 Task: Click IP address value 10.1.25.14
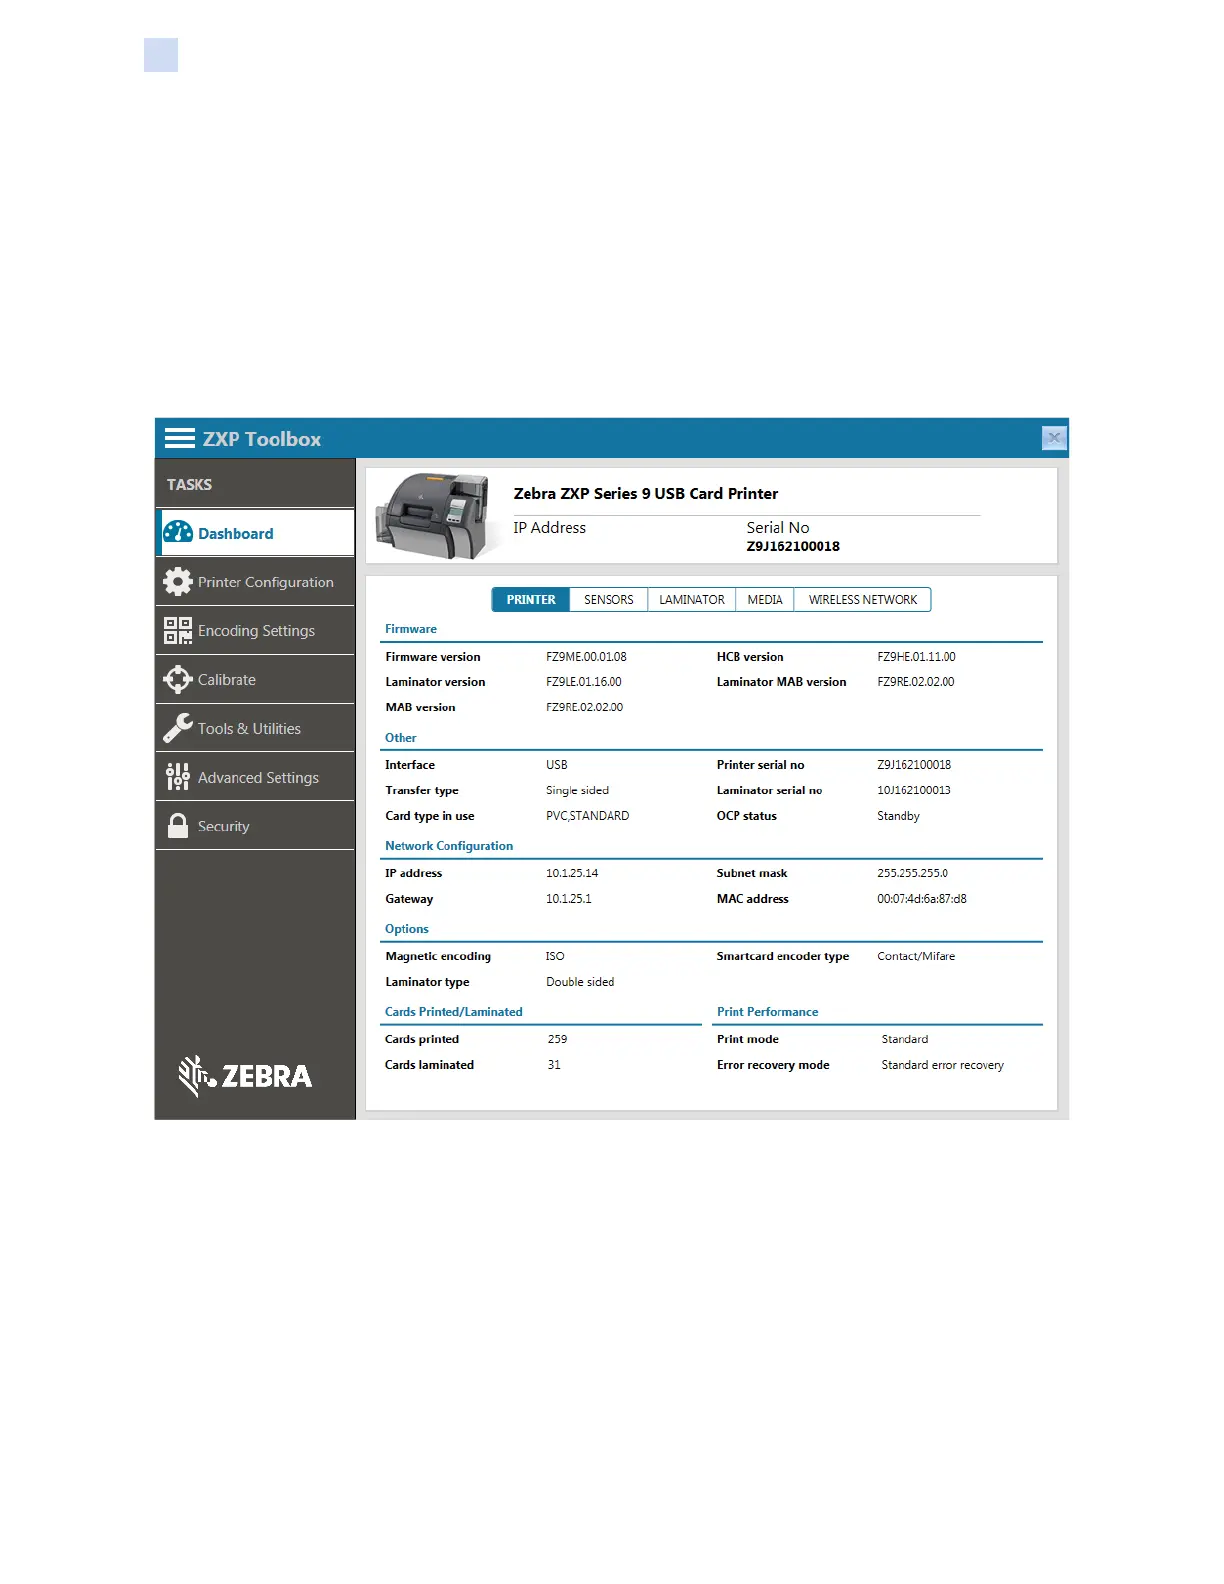[x=572, y=873]
